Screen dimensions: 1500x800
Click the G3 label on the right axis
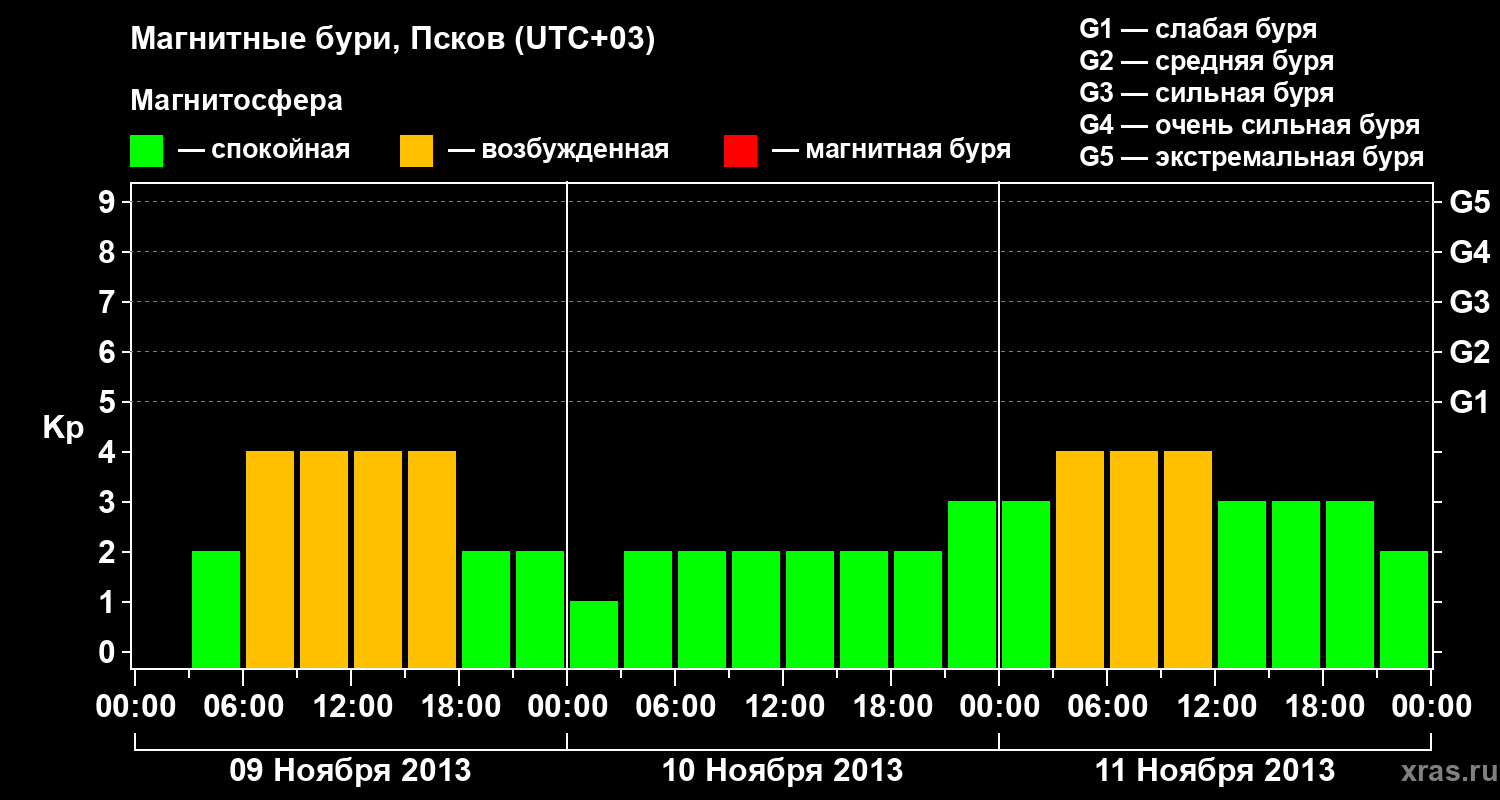(1469, 302)
